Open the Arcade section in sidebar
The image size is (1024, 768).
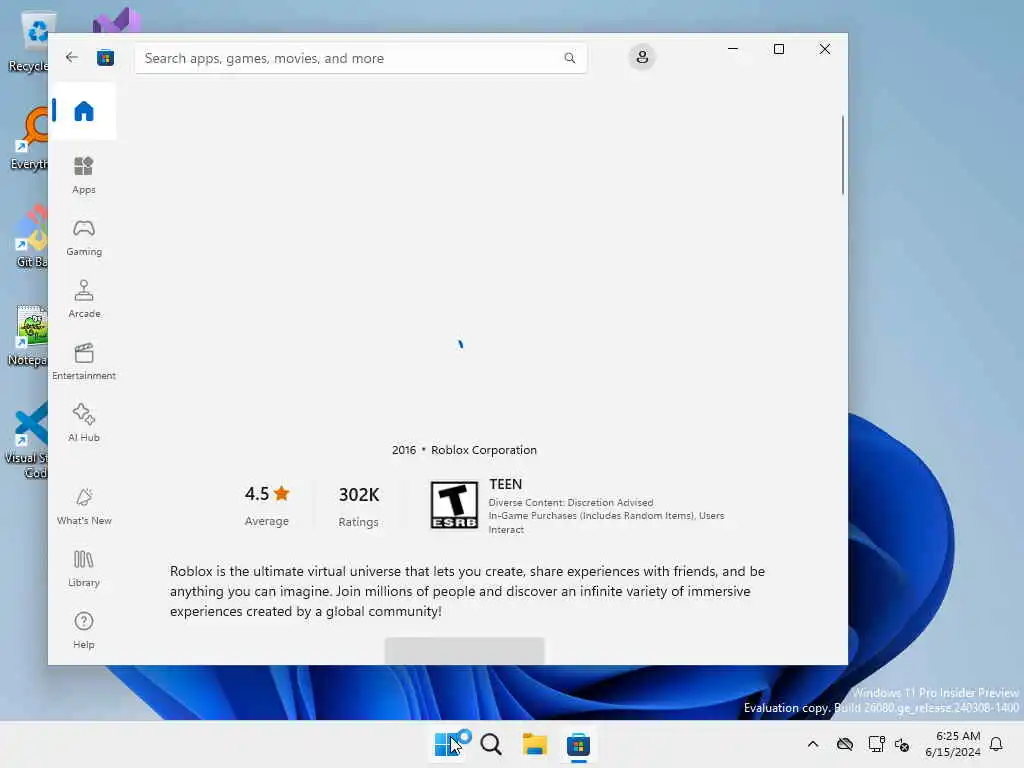(x=84, y=300)
